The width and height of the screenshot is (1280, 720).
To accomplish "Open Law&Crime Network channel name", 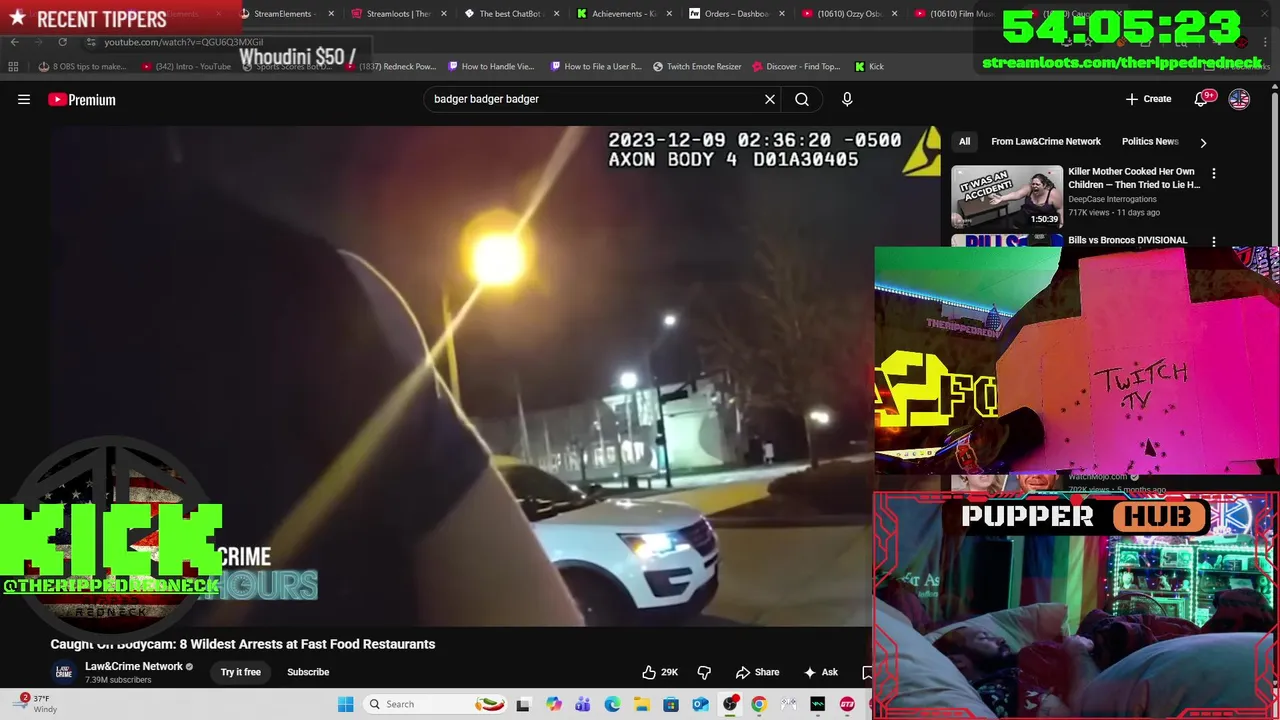I will pos(134,666).
